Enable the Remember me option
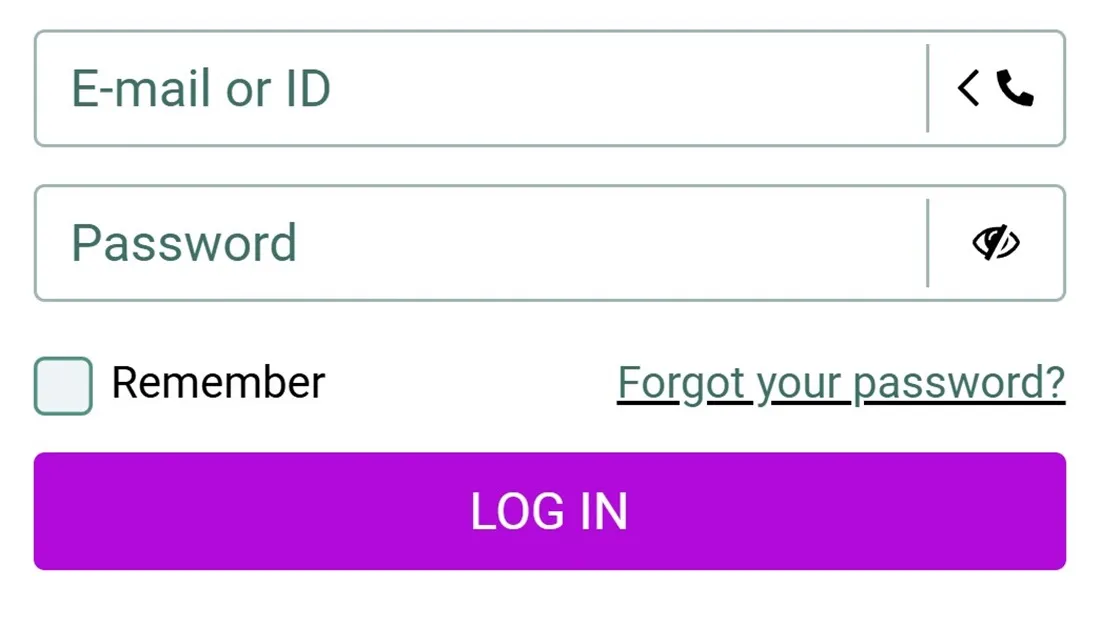 63,386
